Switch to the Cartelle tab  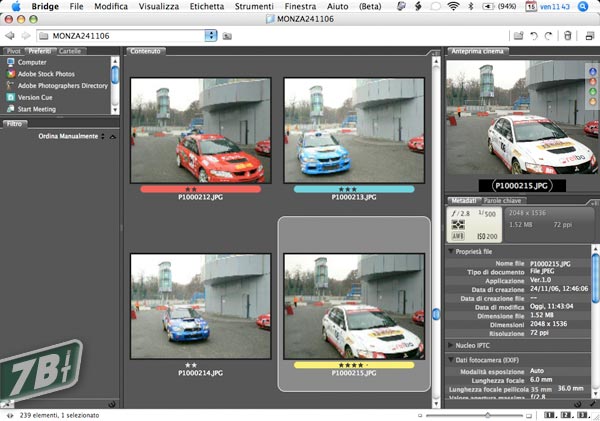point(71,50)
